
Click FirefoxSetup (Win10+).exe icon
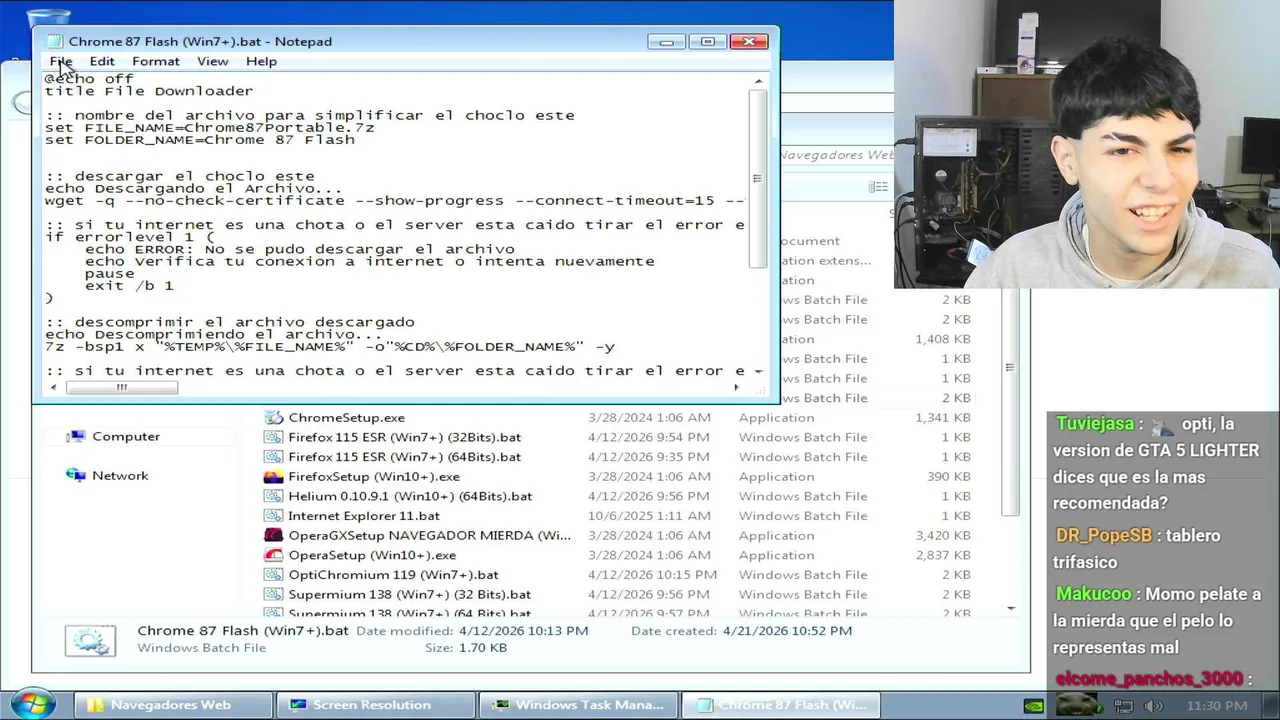[273, 476]
